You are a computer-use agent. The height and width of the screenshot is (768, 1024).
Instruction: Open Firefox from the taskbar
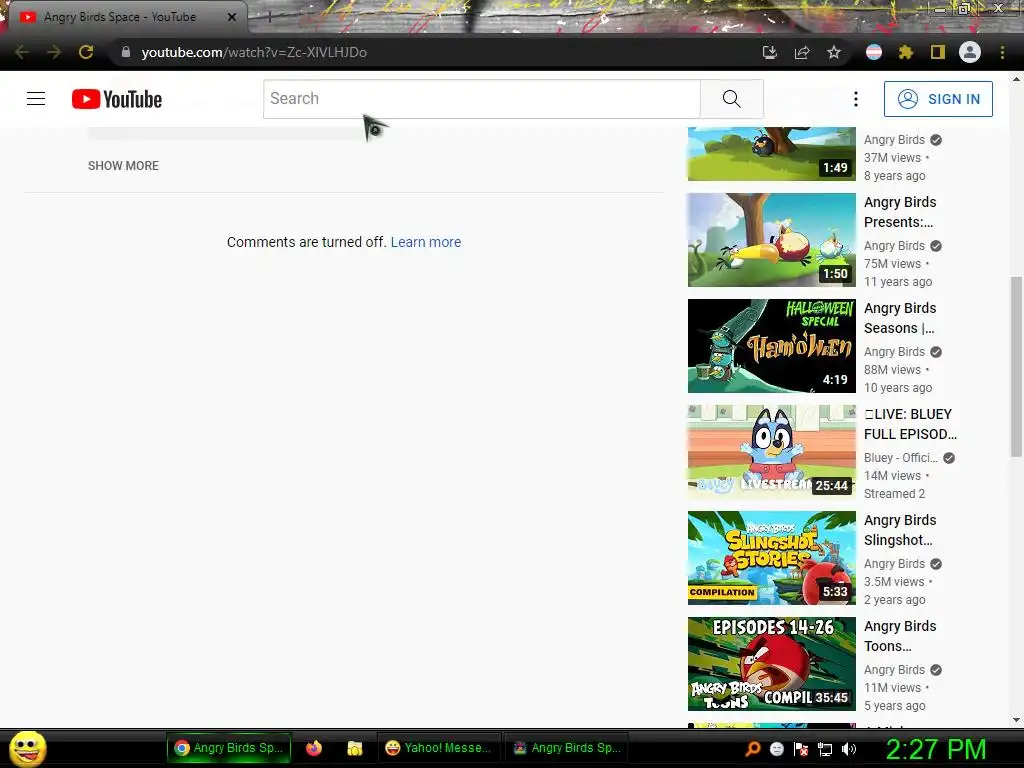tap(313, 748)
